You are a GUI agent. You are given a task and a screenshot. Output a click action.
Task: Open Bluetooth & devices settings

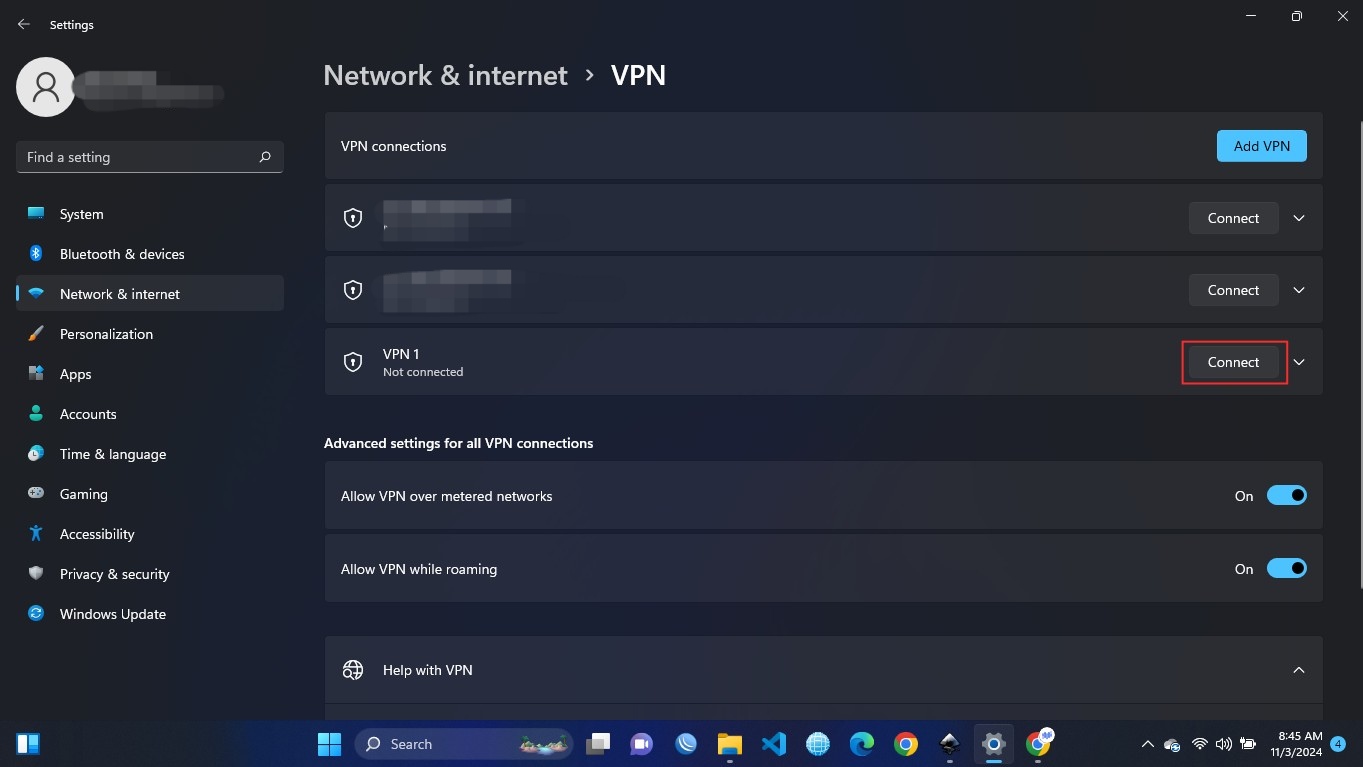coord(122,254)
